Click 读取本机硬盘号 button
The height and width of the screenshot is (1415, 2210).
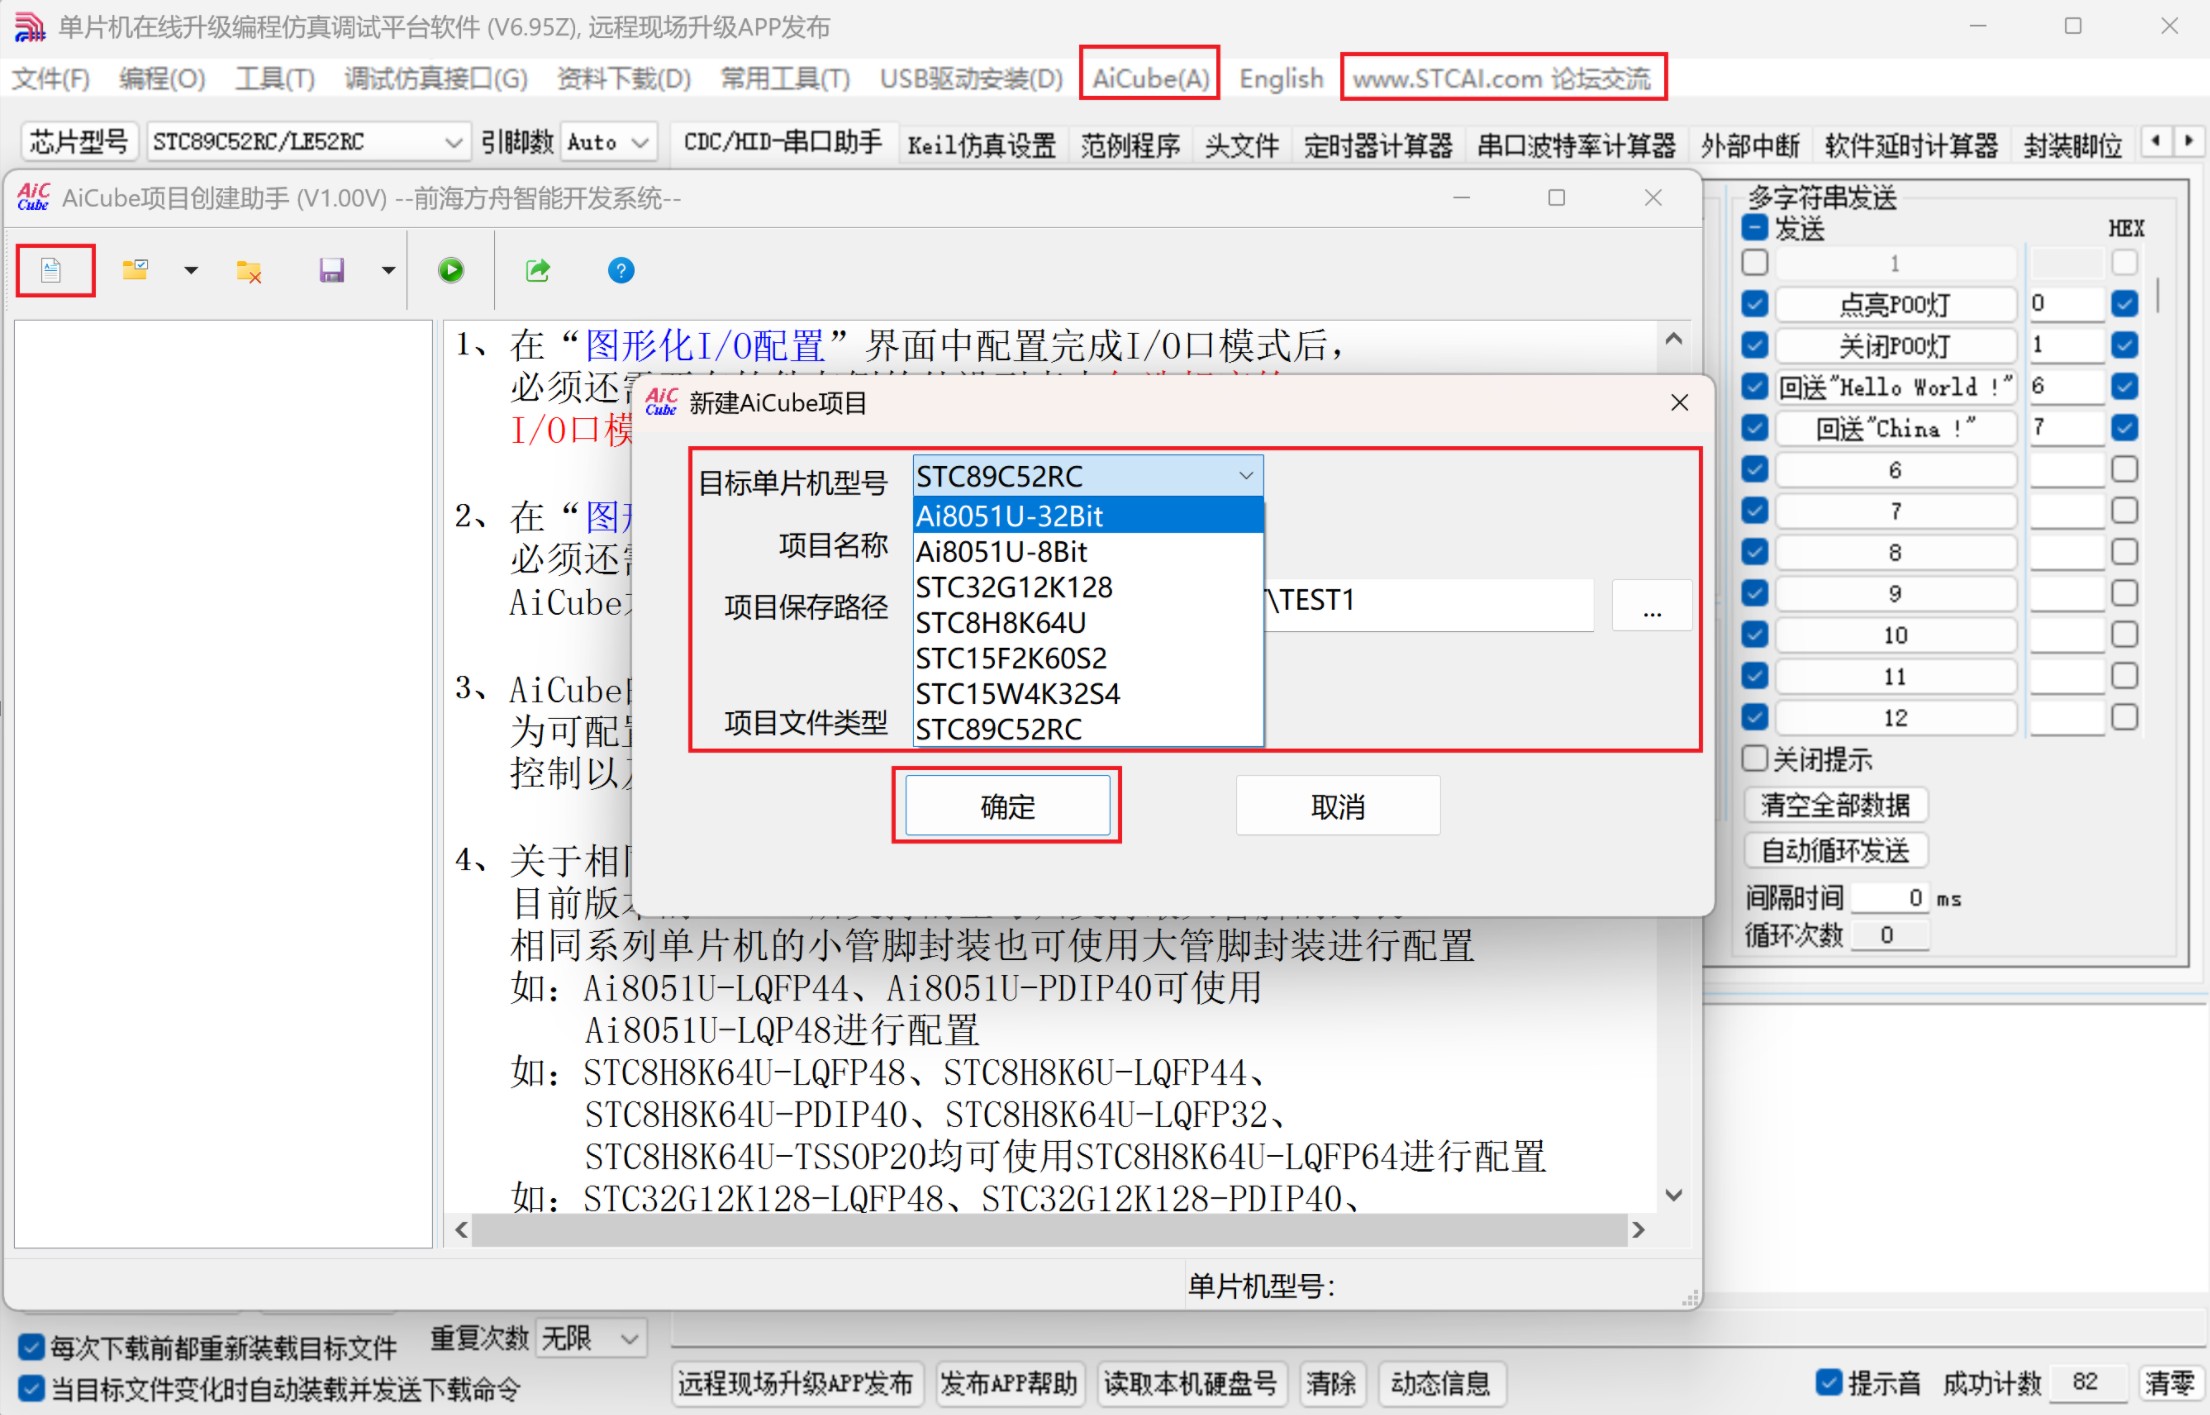click(x=1190, y=1384)
